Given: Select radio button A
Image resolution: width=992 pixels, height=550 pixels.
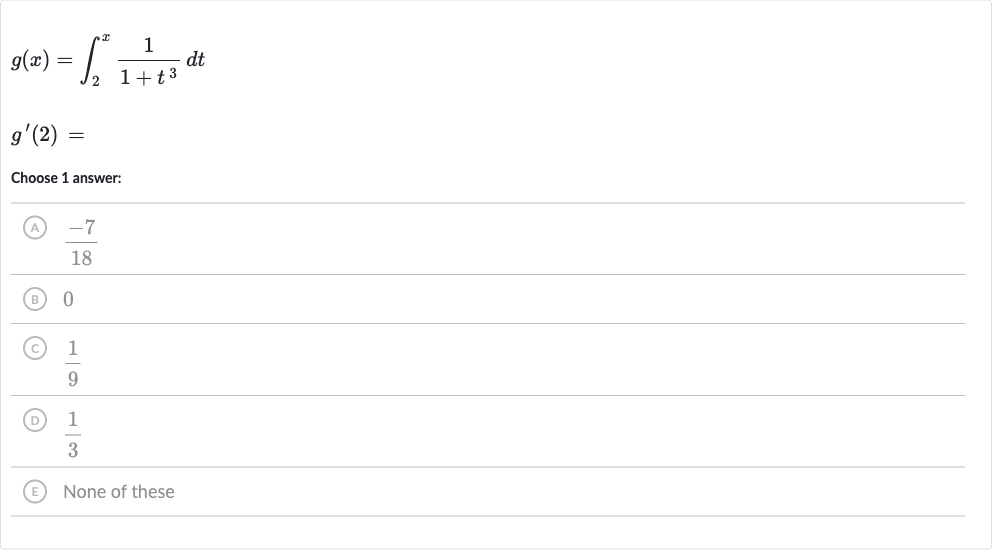Looking at the screenshot, I should click(35, 227).
